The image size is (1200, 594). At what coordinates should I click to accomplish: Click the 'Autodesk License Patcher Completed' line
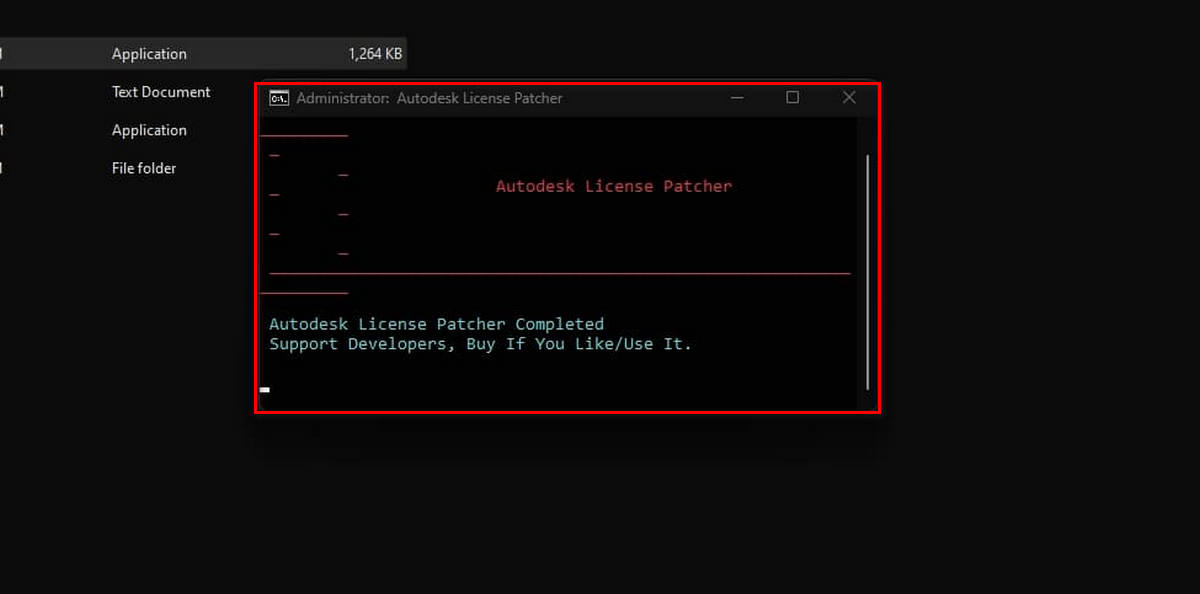pyautogui.click(x=436, y=324)
